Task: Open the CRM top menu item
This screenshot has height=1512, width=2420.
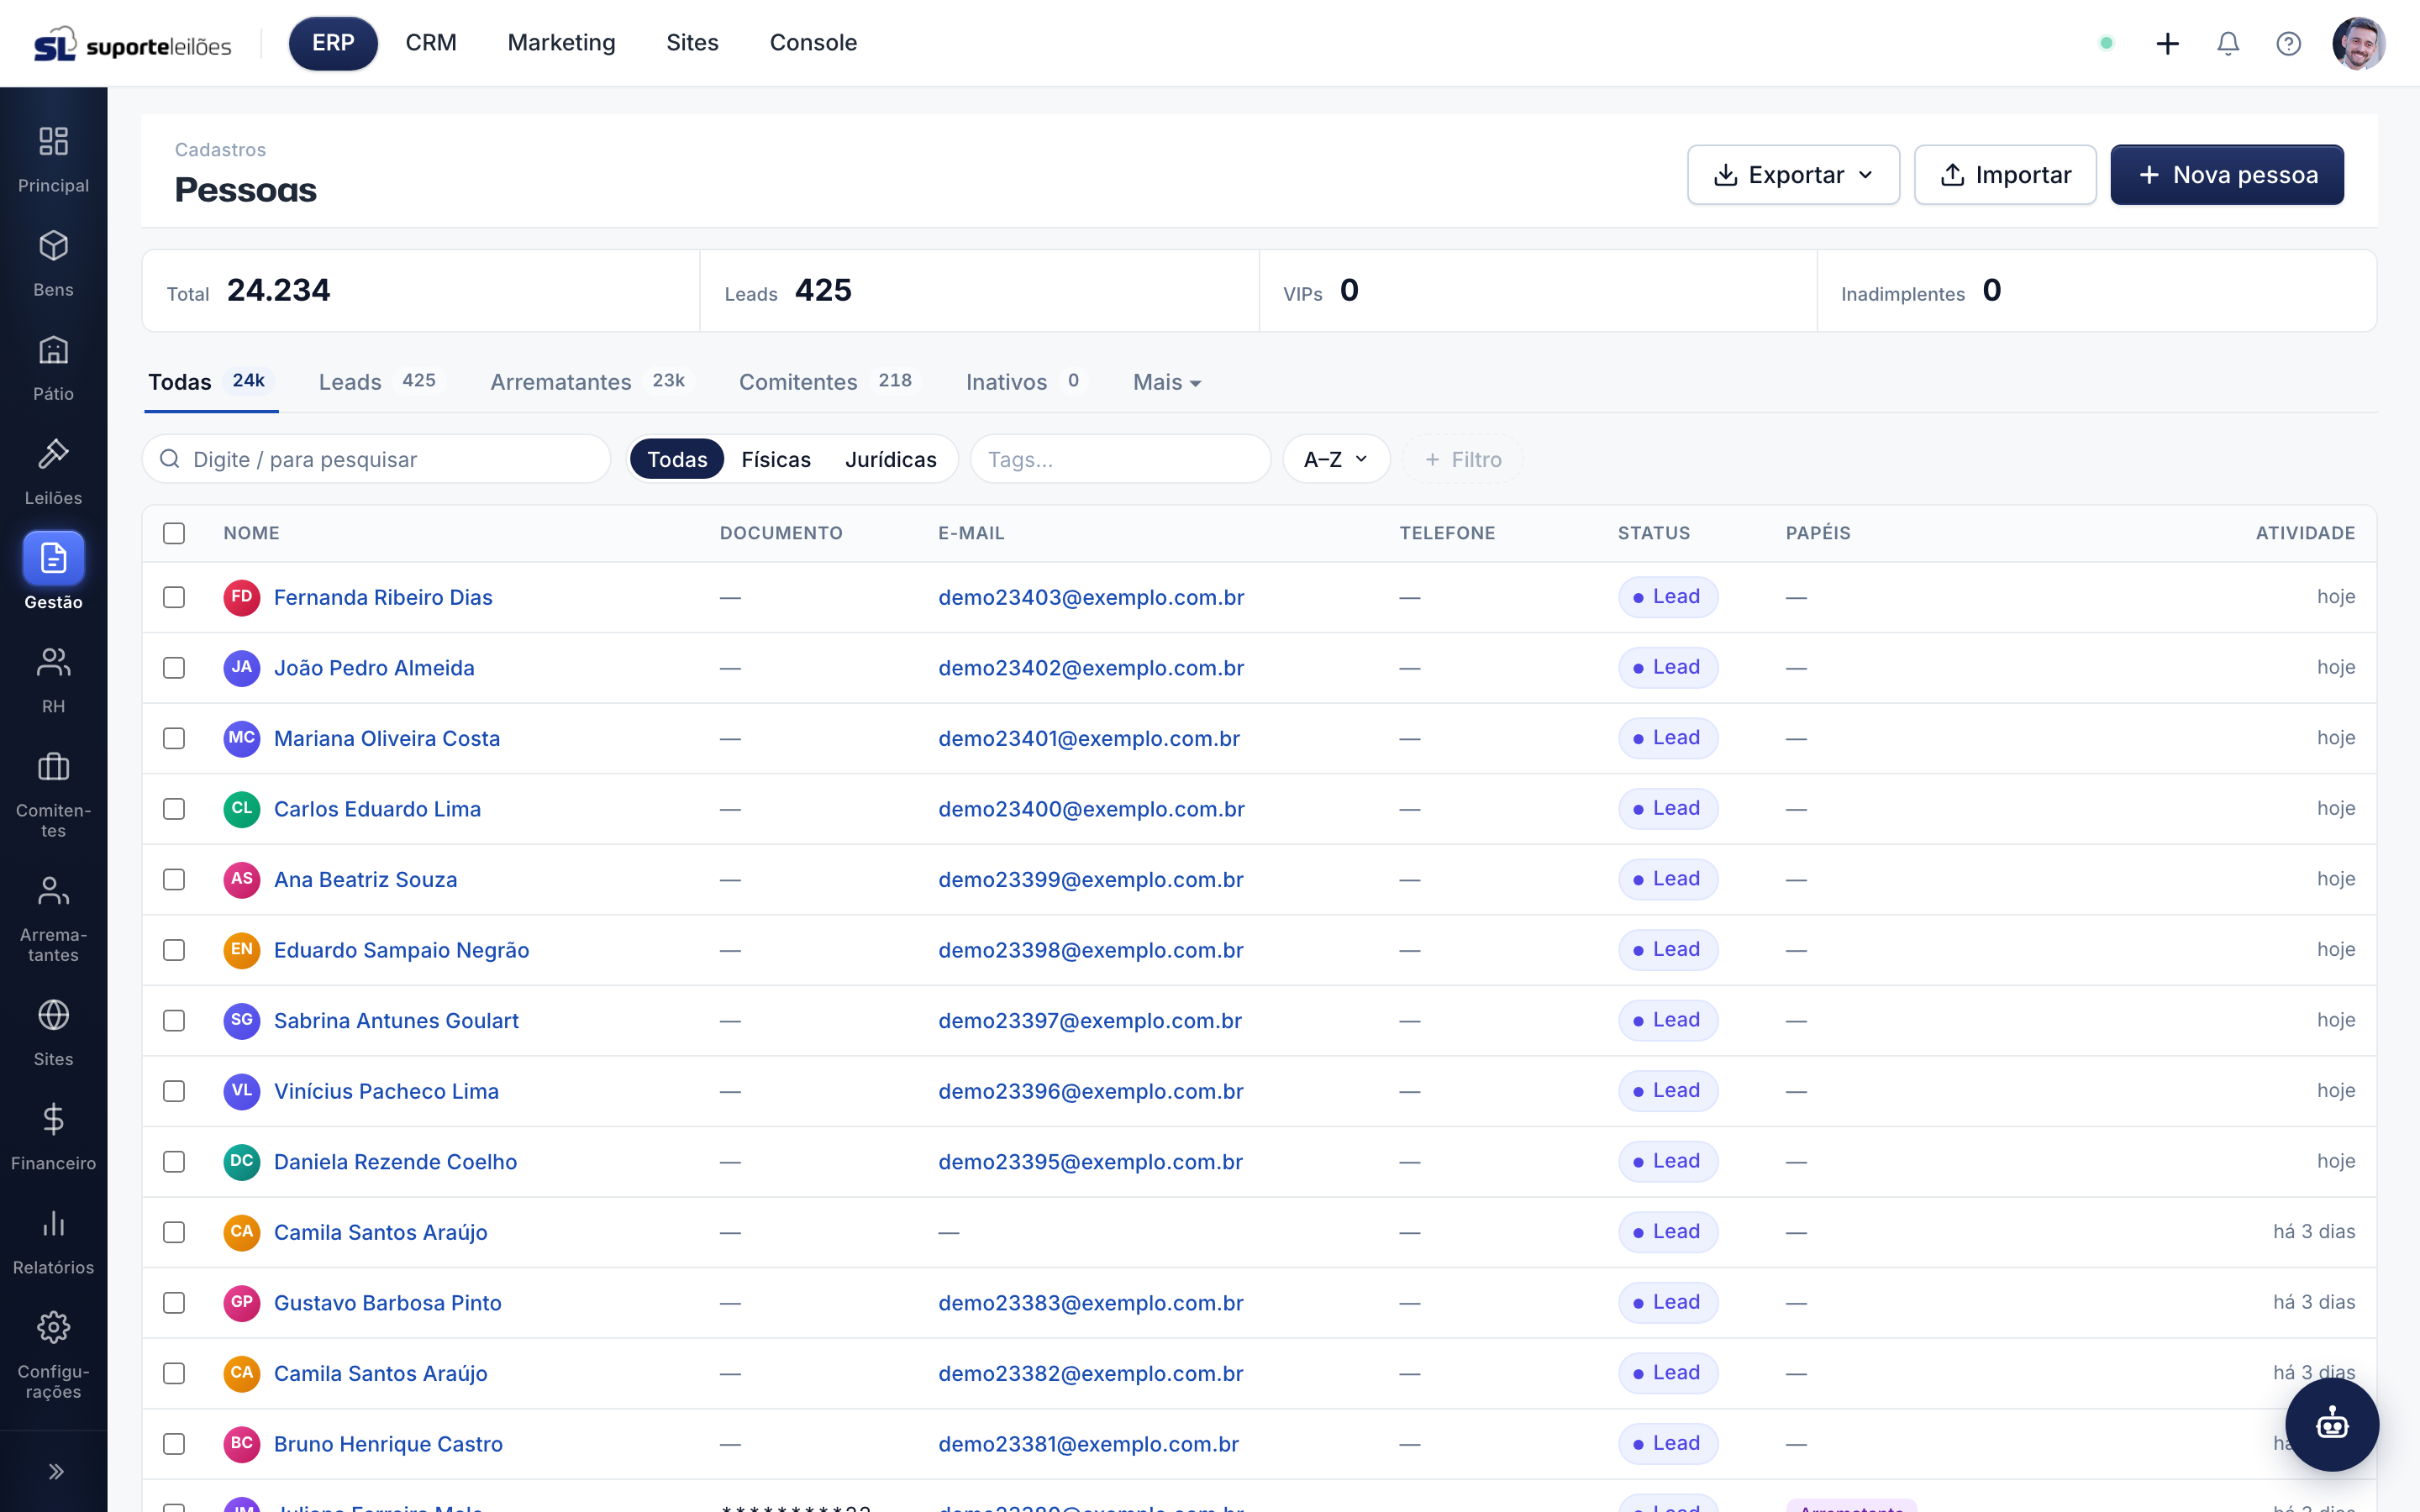Action: [x=431, y=43]
